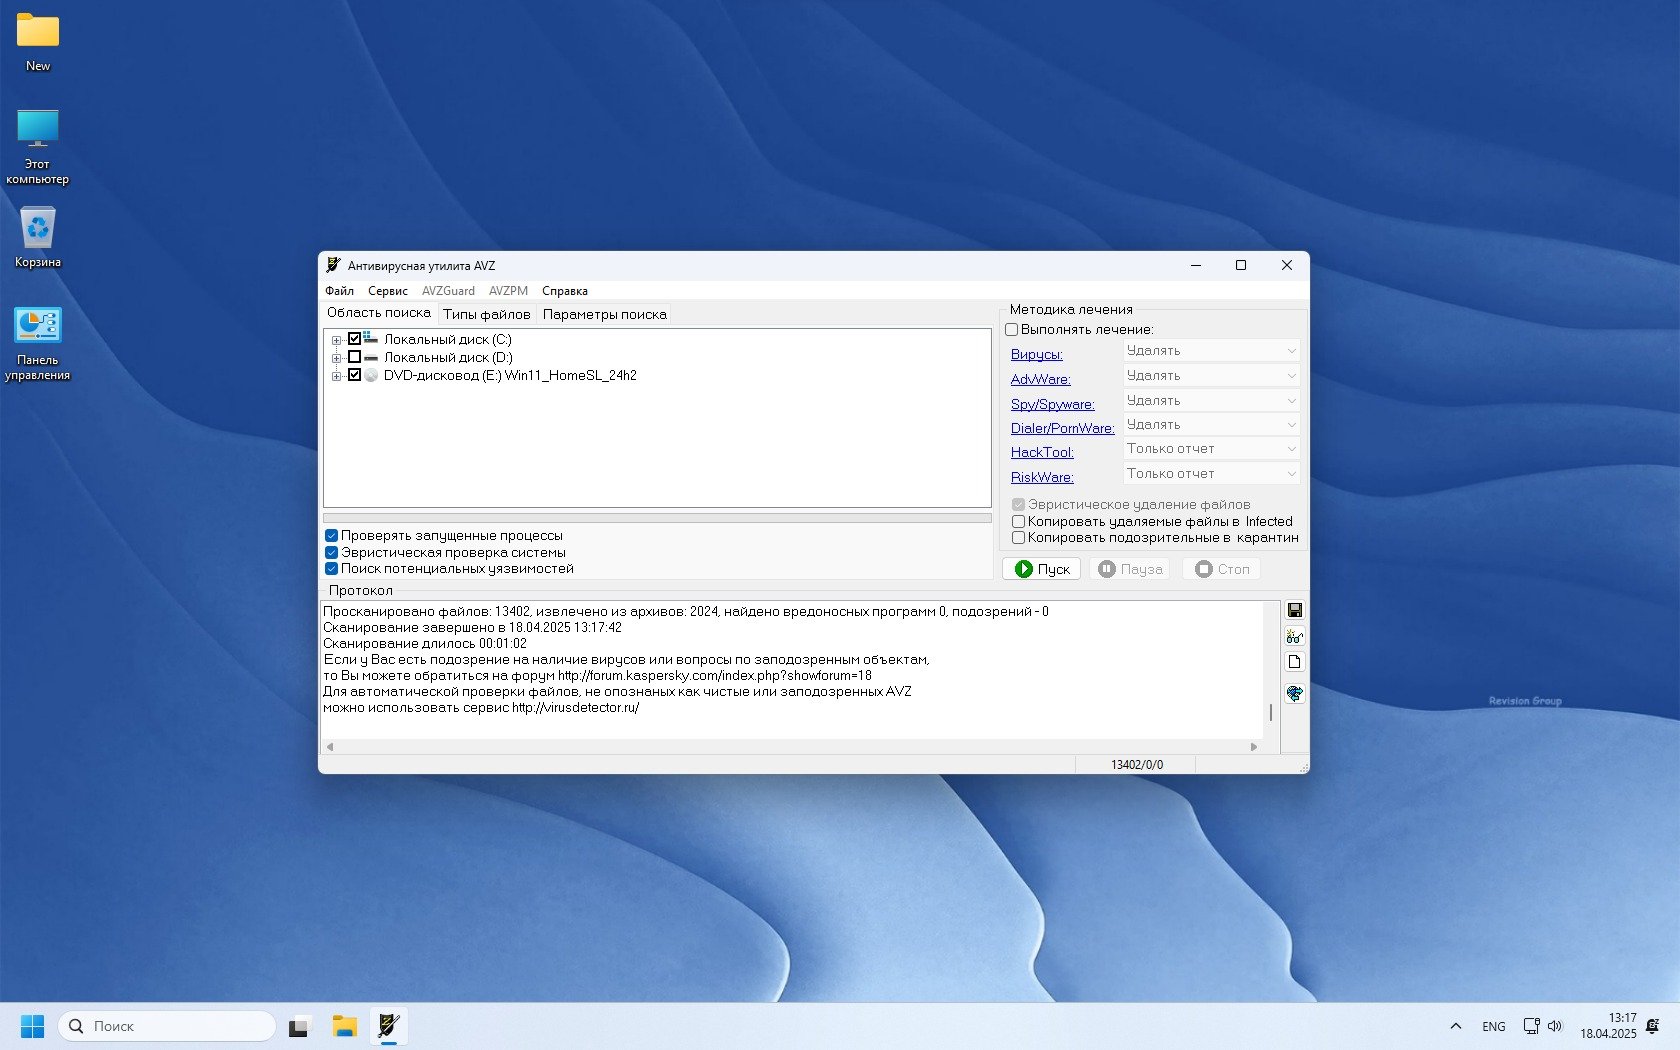This screenshot has height=1050, width=1680.
Task: Check the Local Disk (D:) checkbox
Action: pyautogui.click(x=354, y=357)
